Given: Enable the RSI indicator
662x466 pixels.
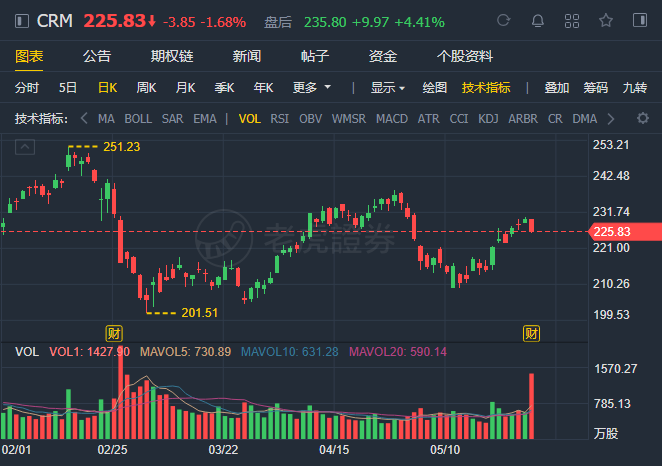Looking at the screenshot, I should coord(279,119).
